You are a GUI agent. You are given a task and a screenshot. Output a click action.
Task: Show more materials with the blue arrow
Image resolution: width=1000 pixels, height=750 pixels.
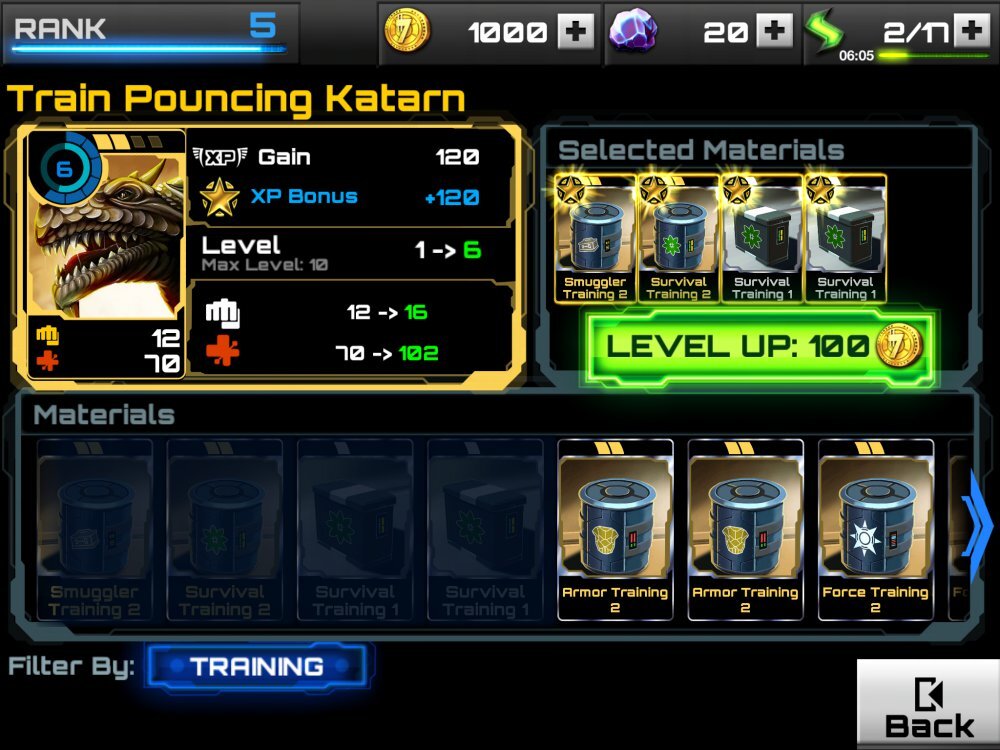979,525
